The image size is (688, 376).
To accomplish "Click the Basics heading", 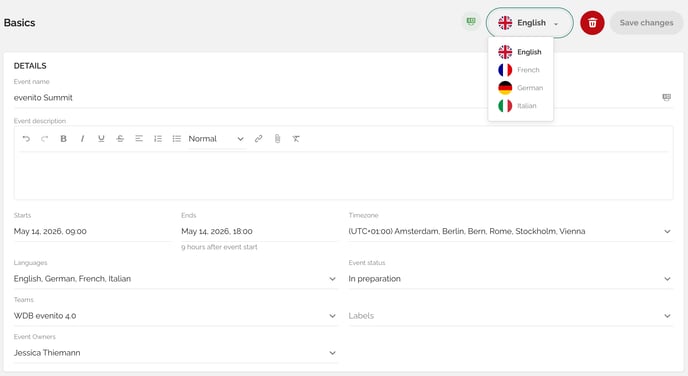I will tap(19, 23).
